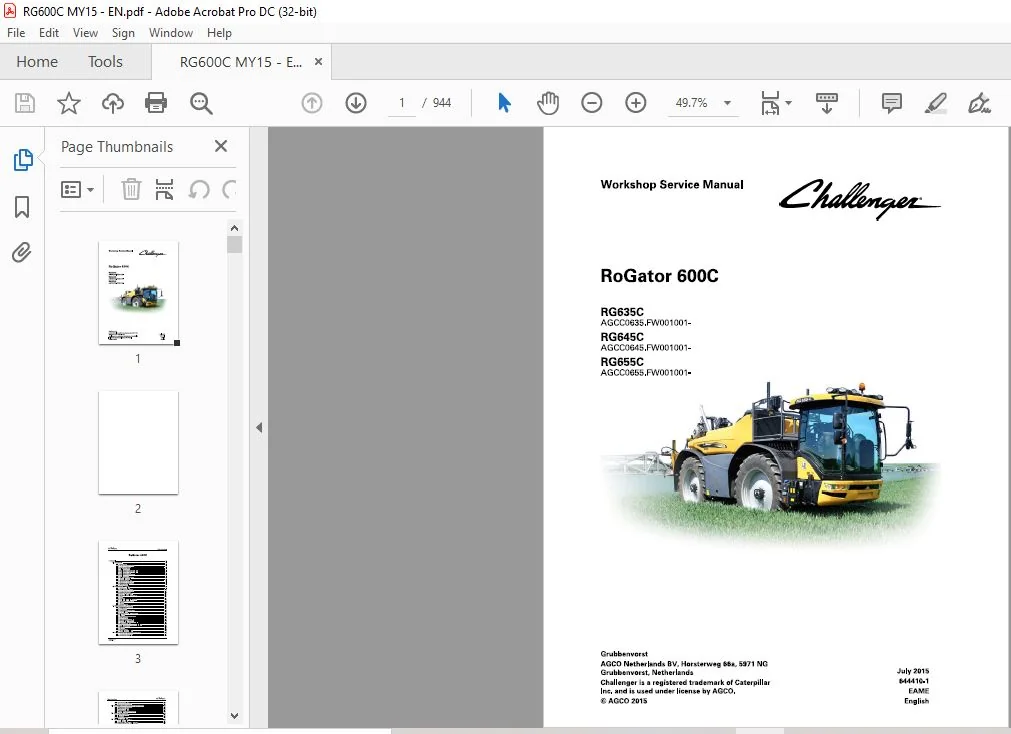Select the RG600C MY15 document tab
Image resolution: width=1011 pixels, height=734 pixels.
(x=240, y=63)
